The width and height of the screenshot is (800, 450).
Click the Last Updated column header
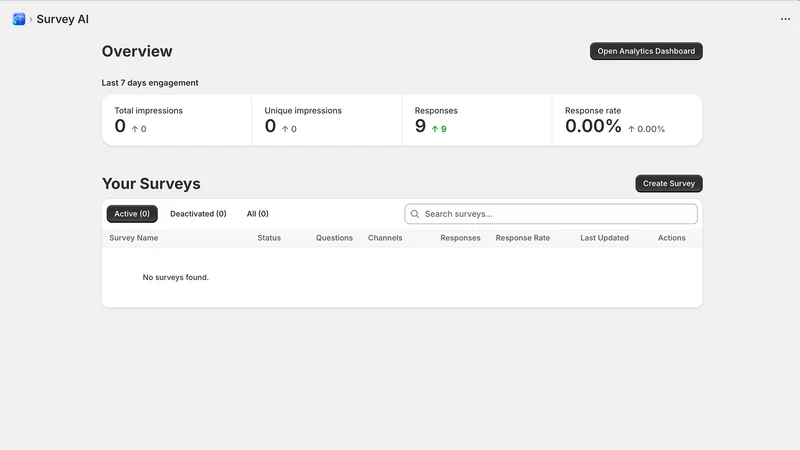(x=604, y=238)
